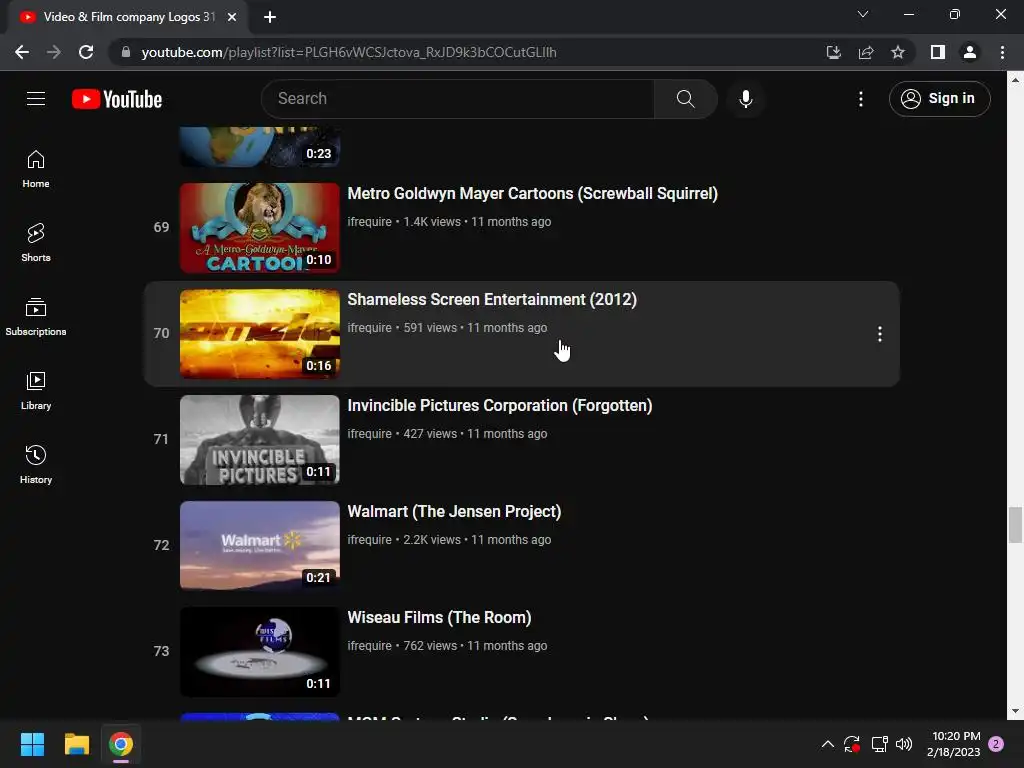Click the scrollbar down arrow
Screen dimensions: 1024x768
(1015, 711)
